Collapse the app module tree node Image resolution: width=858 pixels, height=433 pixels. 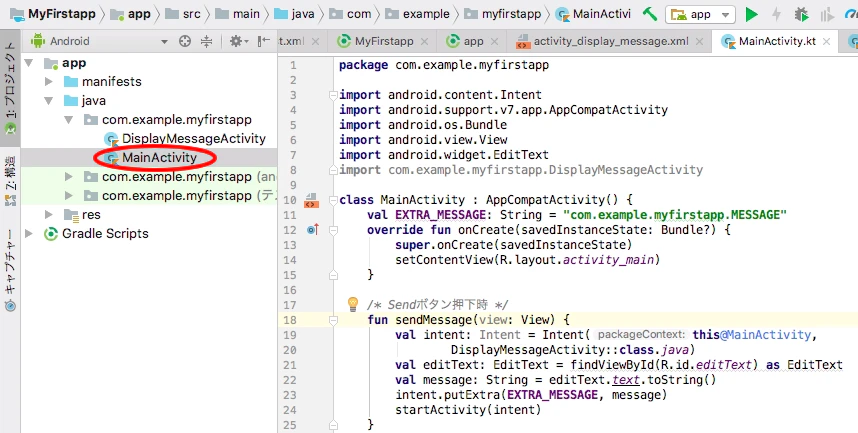pyautogui.click(x=29, y=63)
